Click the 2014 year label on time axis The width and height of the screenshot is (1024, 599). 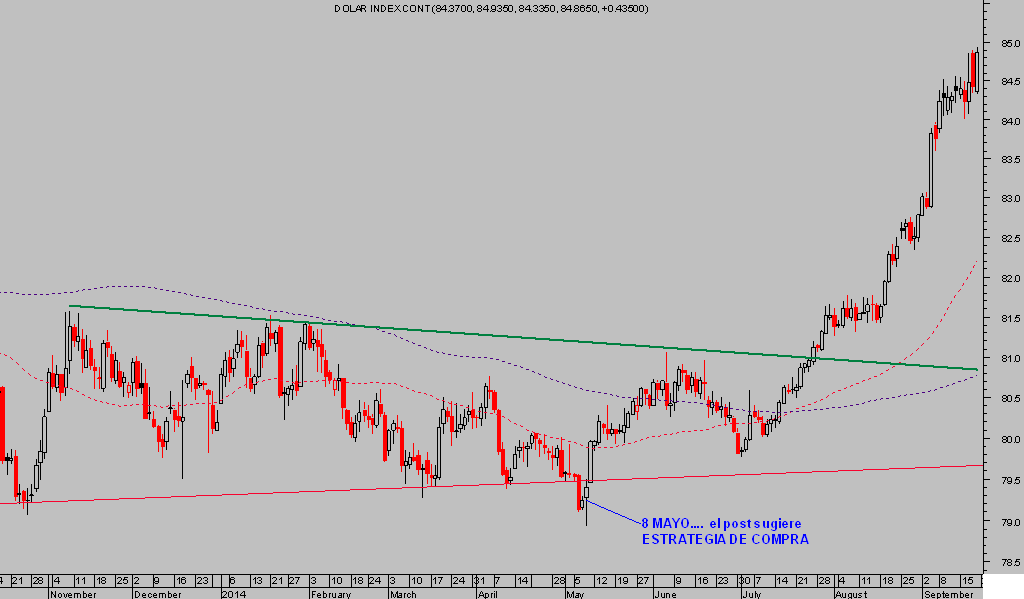[235, 593]
